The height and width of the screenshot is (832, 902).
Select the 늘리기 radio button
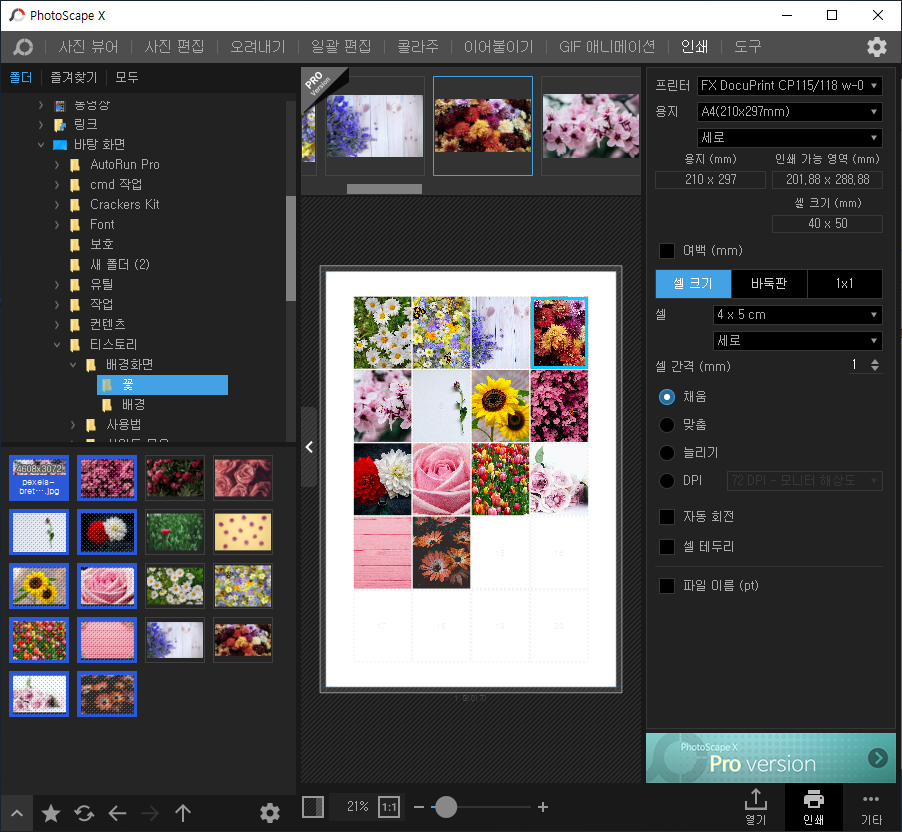667,453
